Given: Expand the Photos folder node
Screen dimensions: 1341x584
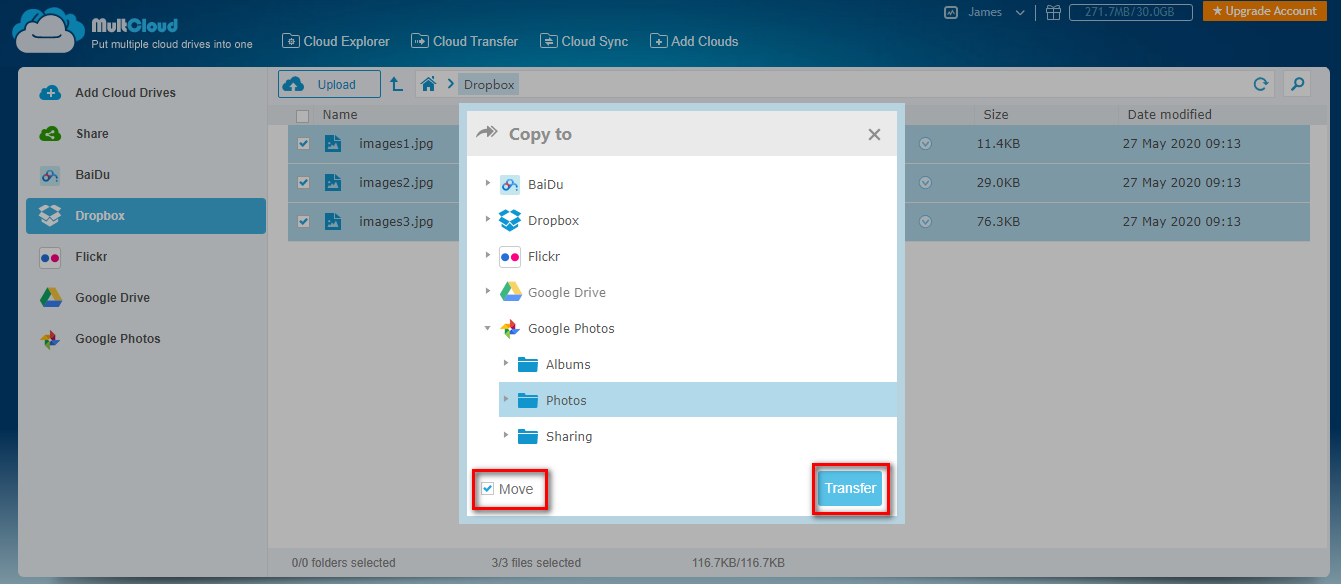Looking at the screenshot, I should pyautogui.click(x=506, y=400).
